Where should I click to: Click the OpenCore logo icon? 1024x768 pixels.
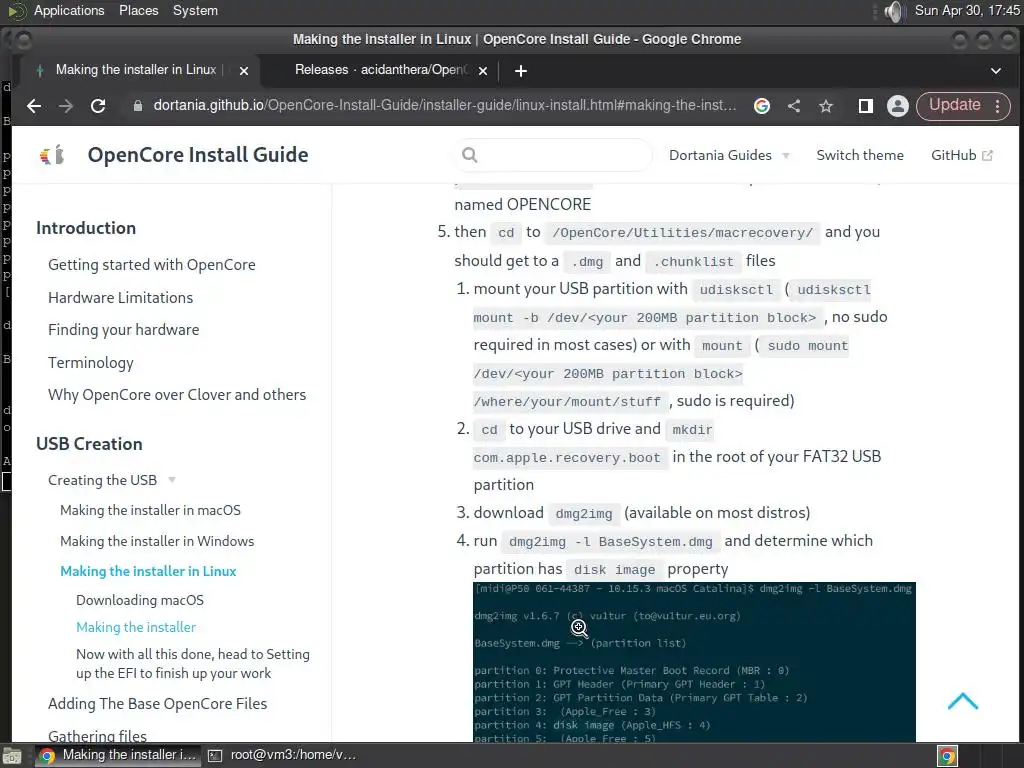pos(52,155)
